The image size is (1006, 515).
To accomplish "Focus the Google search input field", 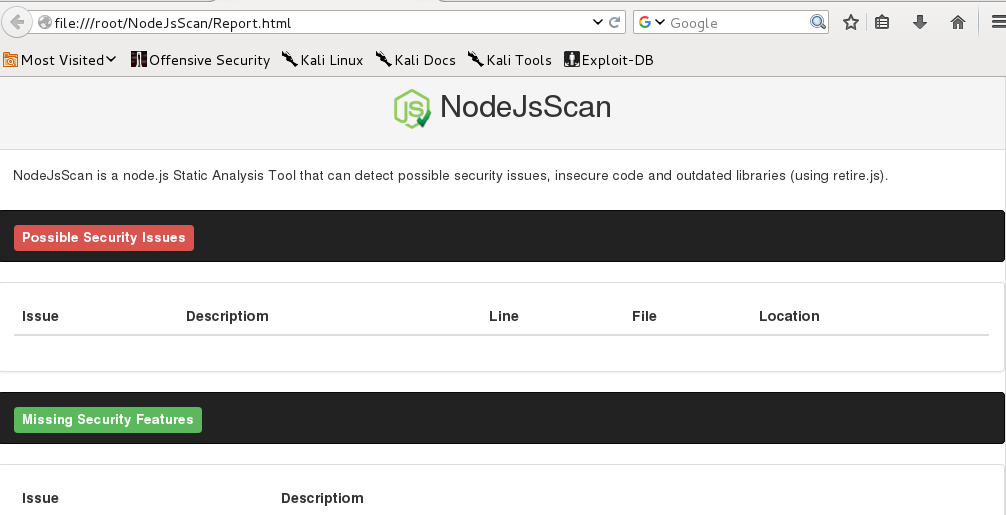I will (x=738, y=23).
